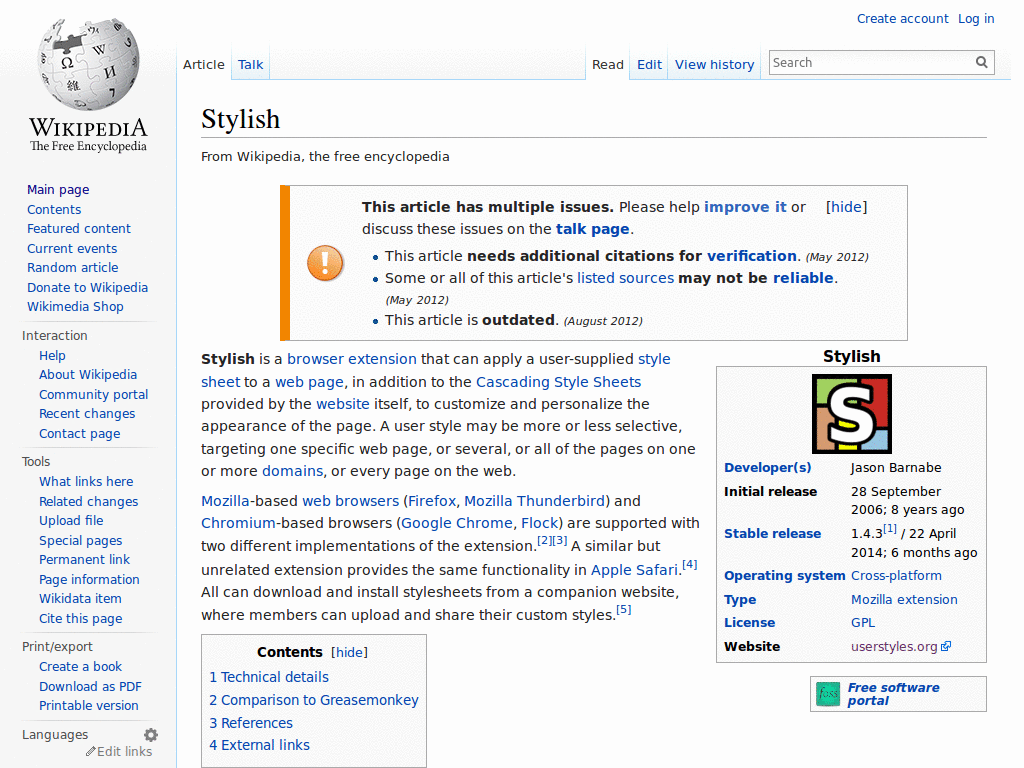Click Download as PDF
Viewport: 1024px width, 768px height.
[x=90, y=686]
